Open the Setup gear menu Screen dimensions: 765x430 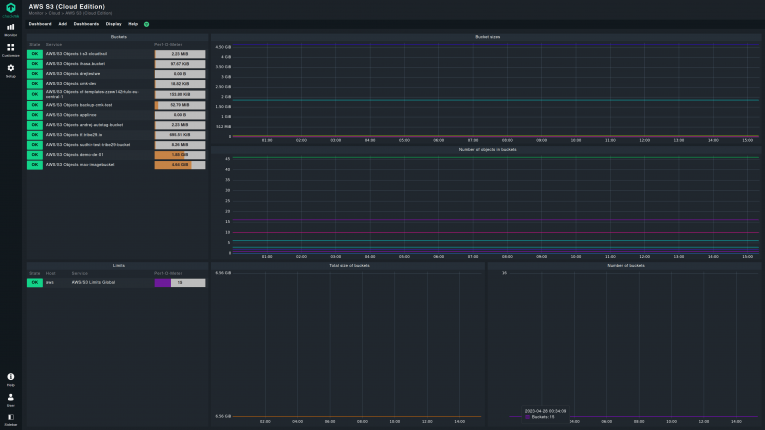[x=11, y=71]
